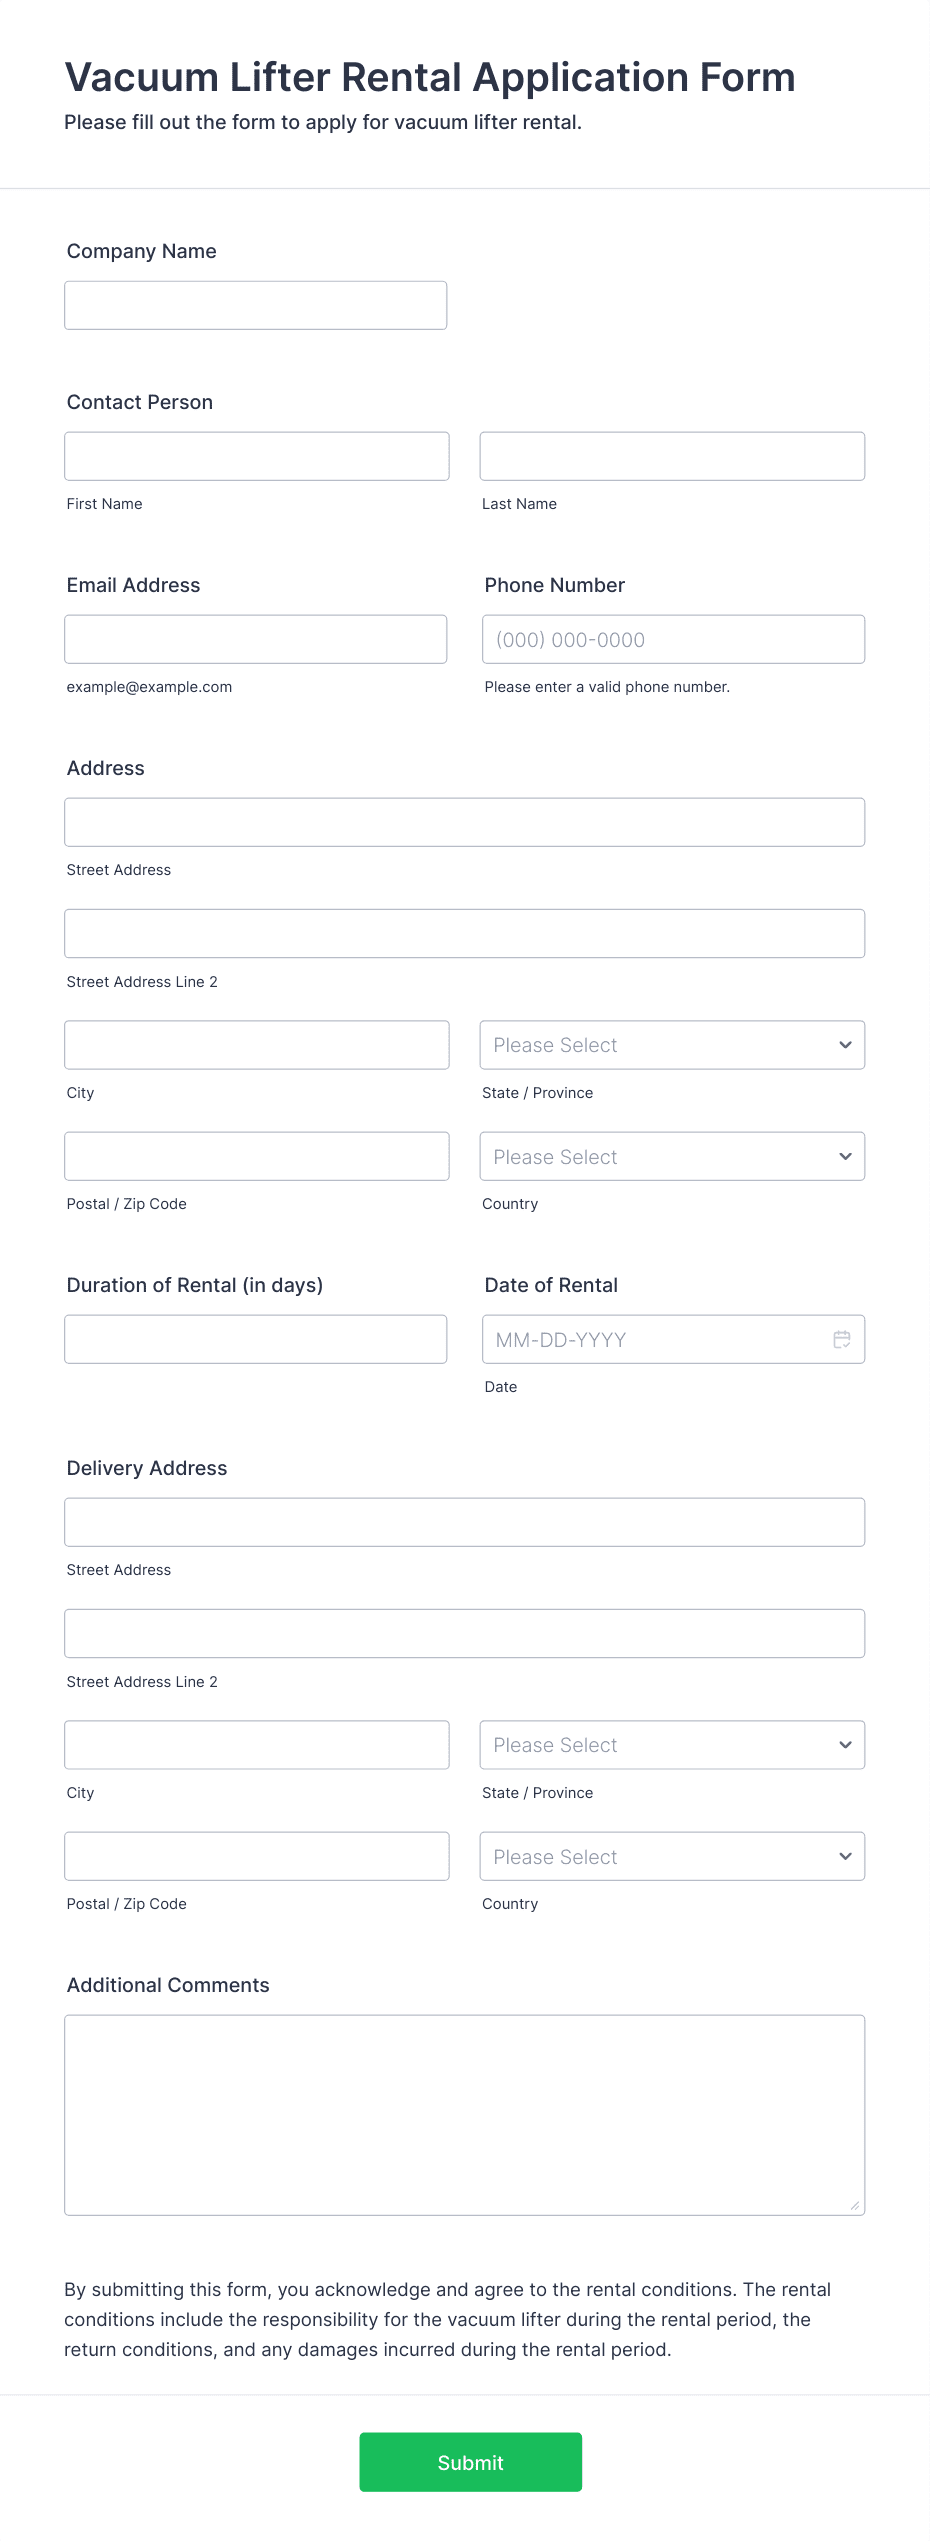
Task: Click the Additional Comments text area
Action: click(465, 2115)
